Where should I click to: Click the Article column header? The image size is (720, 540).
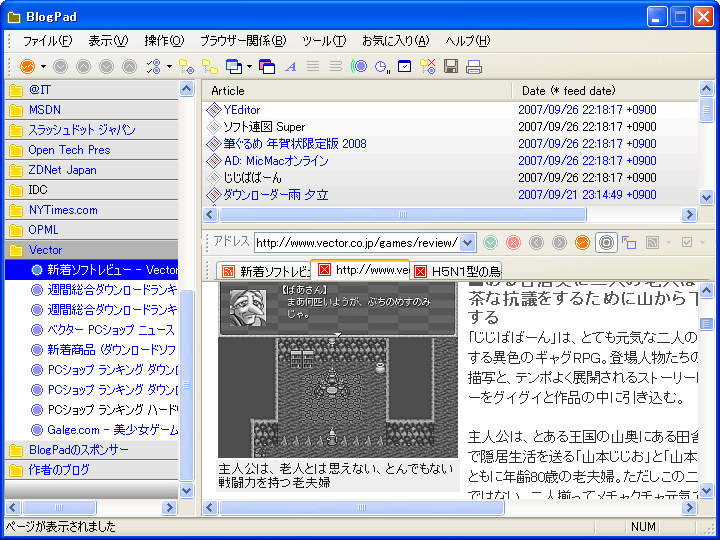tap(357, 91)
